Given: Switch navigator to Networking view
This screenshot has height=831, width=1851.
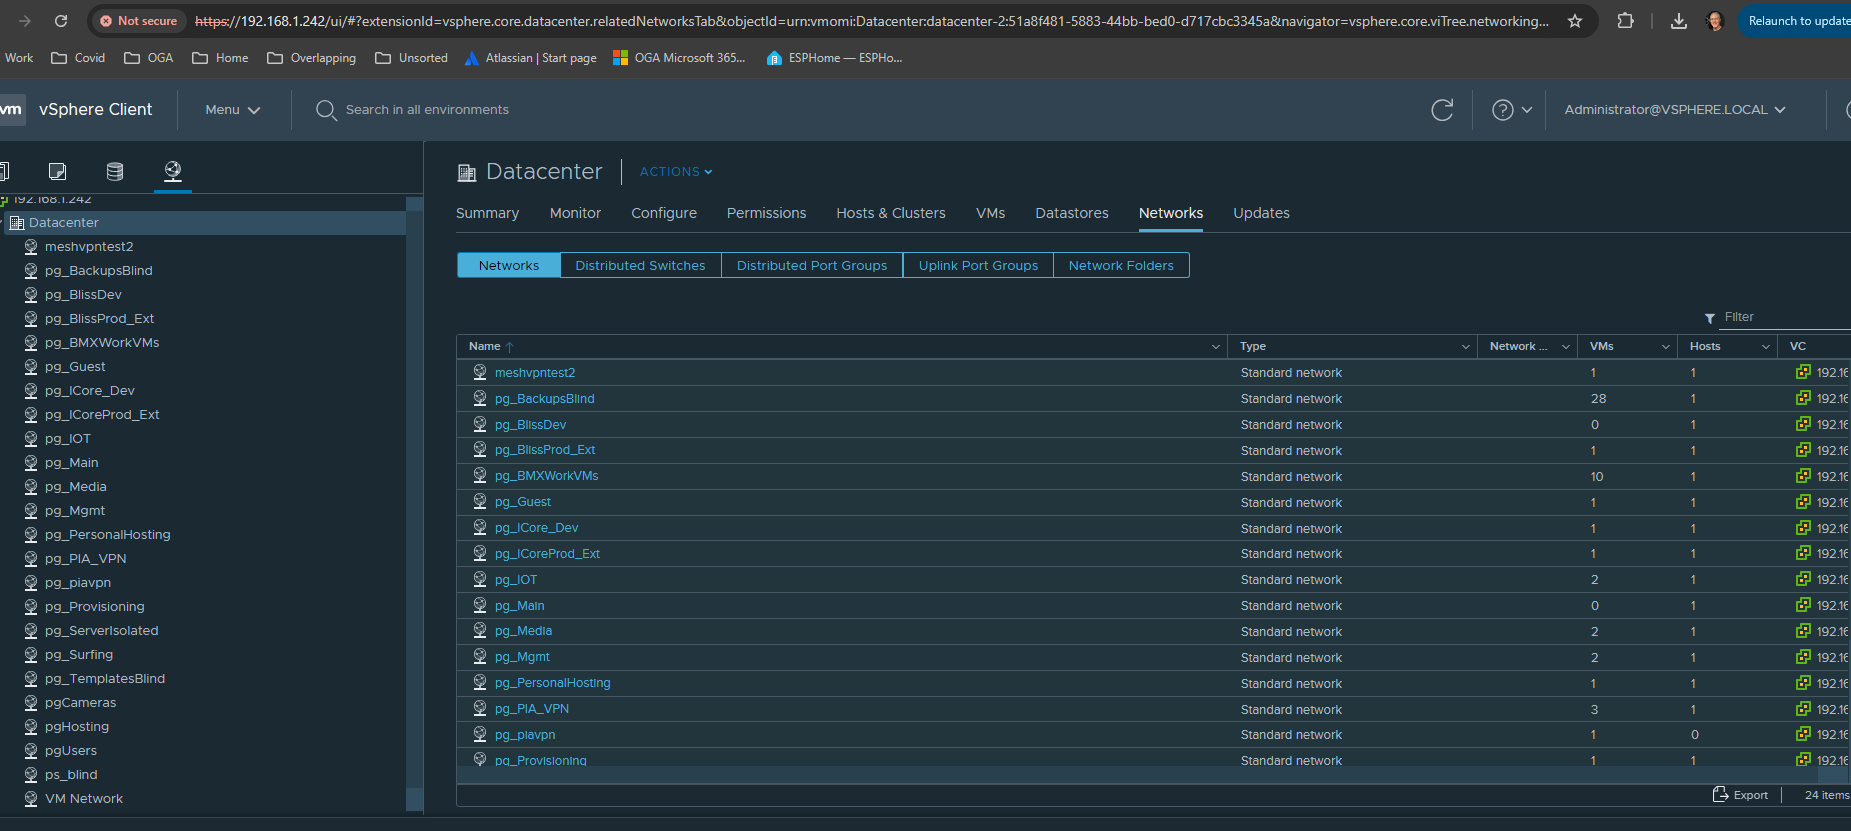Looking at the screenshot, I should [x=173, y=171].
